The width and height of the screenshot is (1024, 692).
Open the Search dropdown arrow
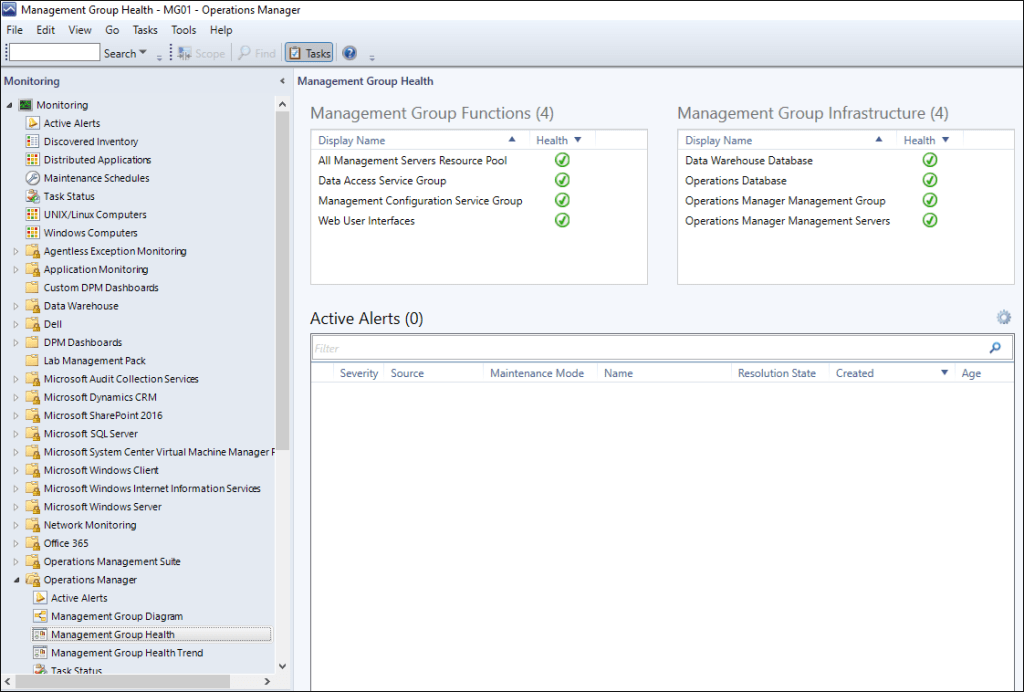143,52
